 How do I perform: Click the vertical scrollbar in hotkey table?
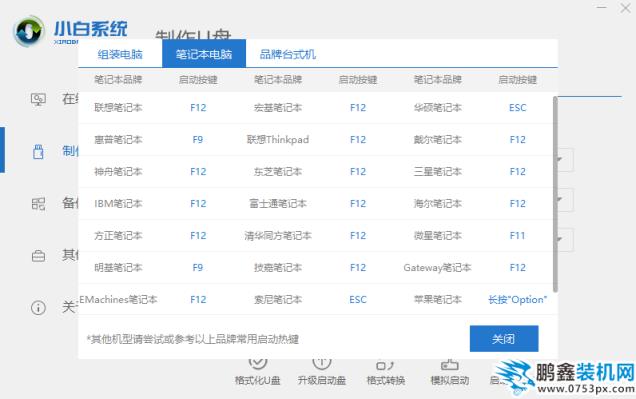tap(555, 194)
